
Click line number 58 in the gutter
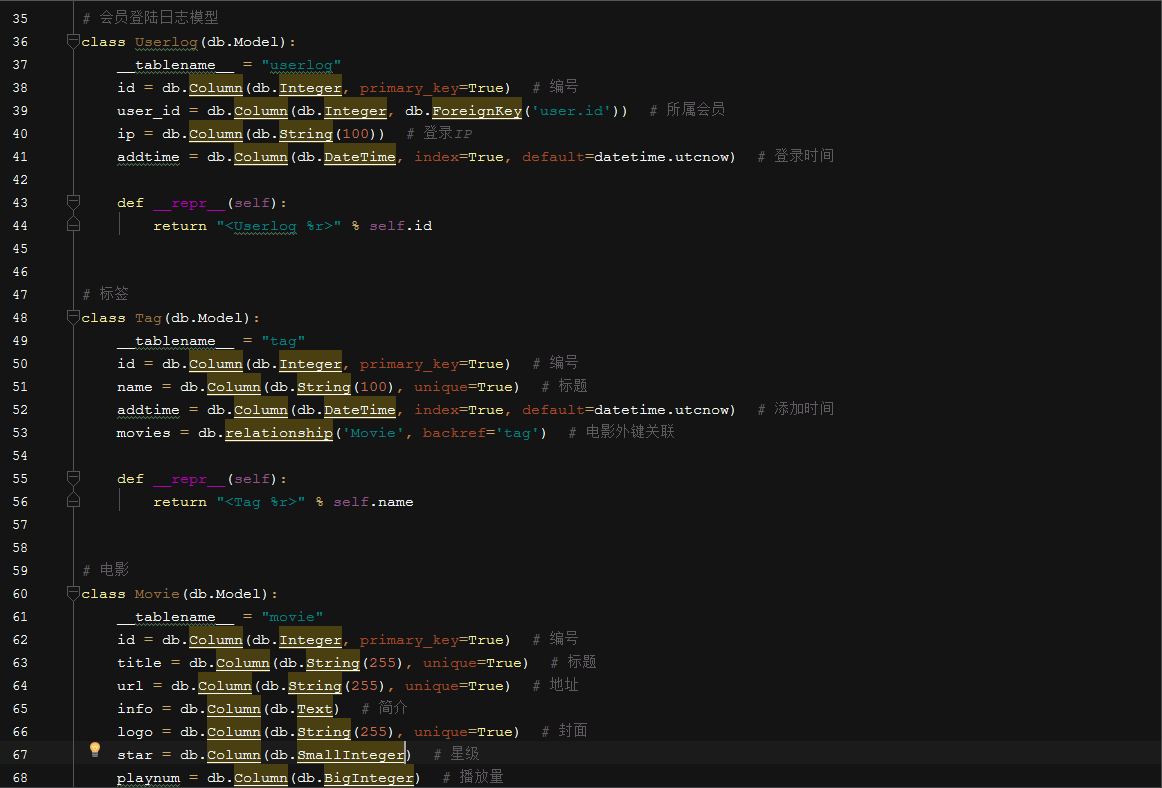tap(20, 547)
